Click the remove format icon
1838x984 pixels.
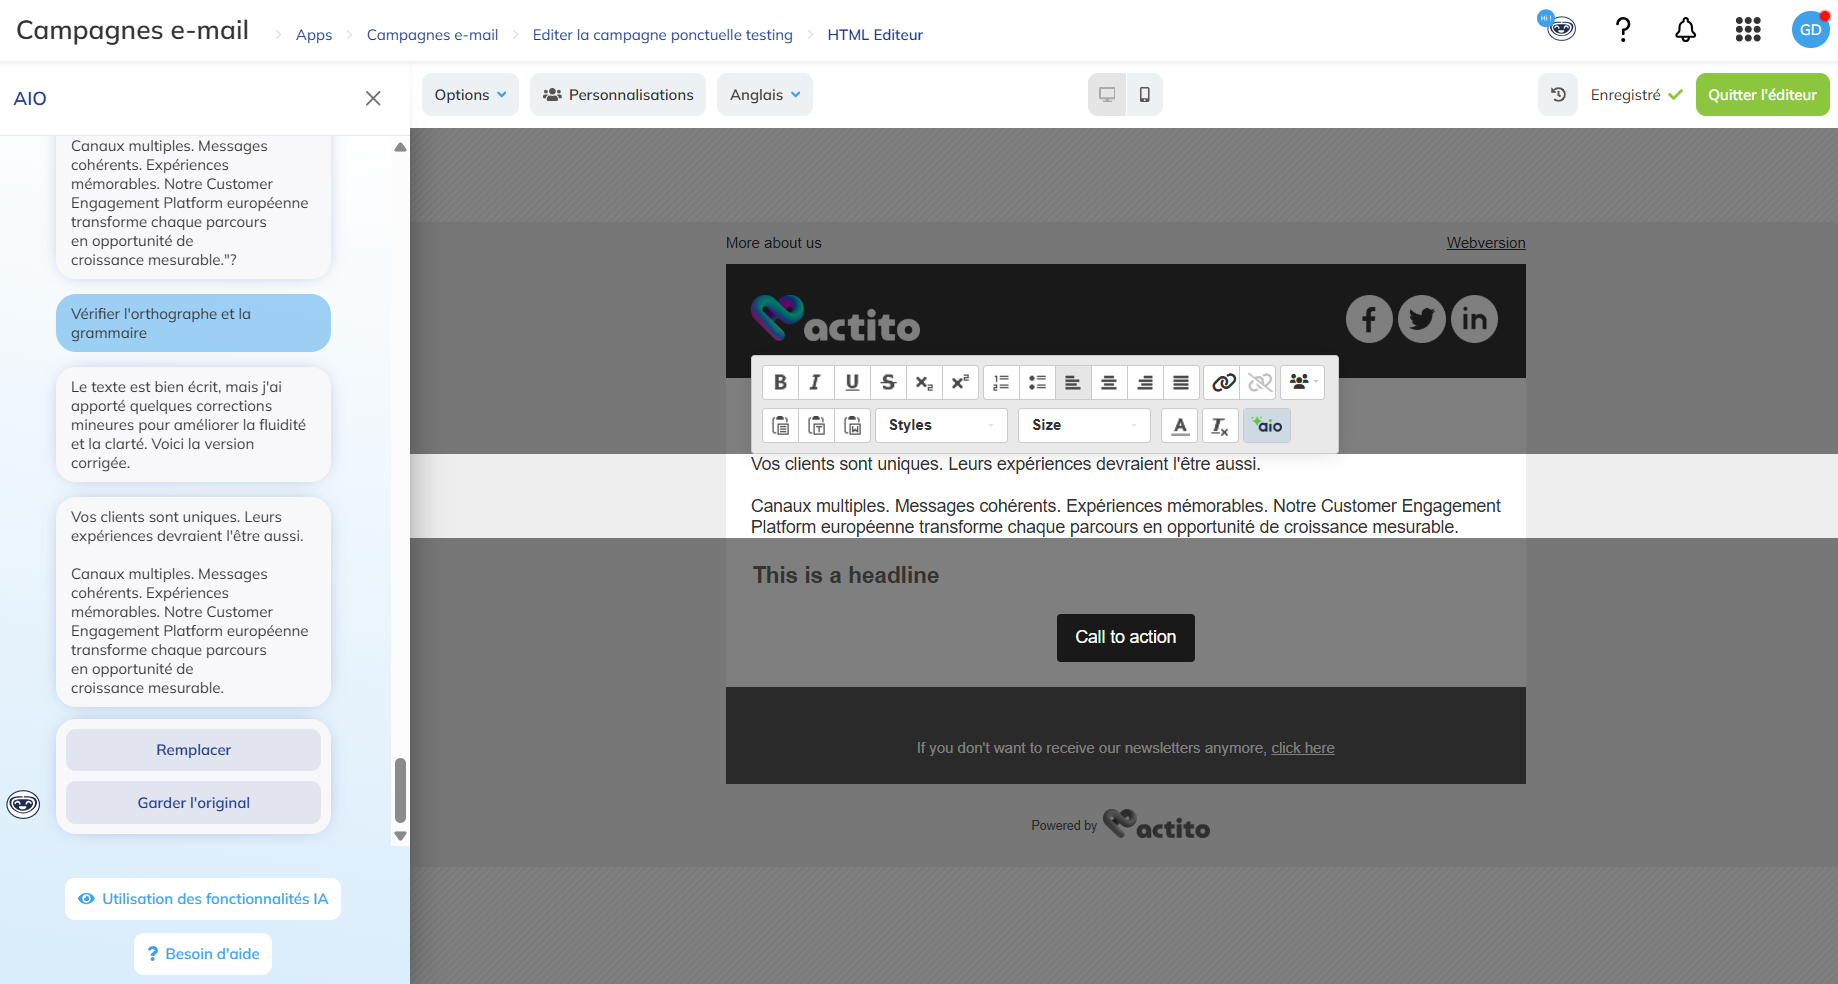[x=1220, y=425]
